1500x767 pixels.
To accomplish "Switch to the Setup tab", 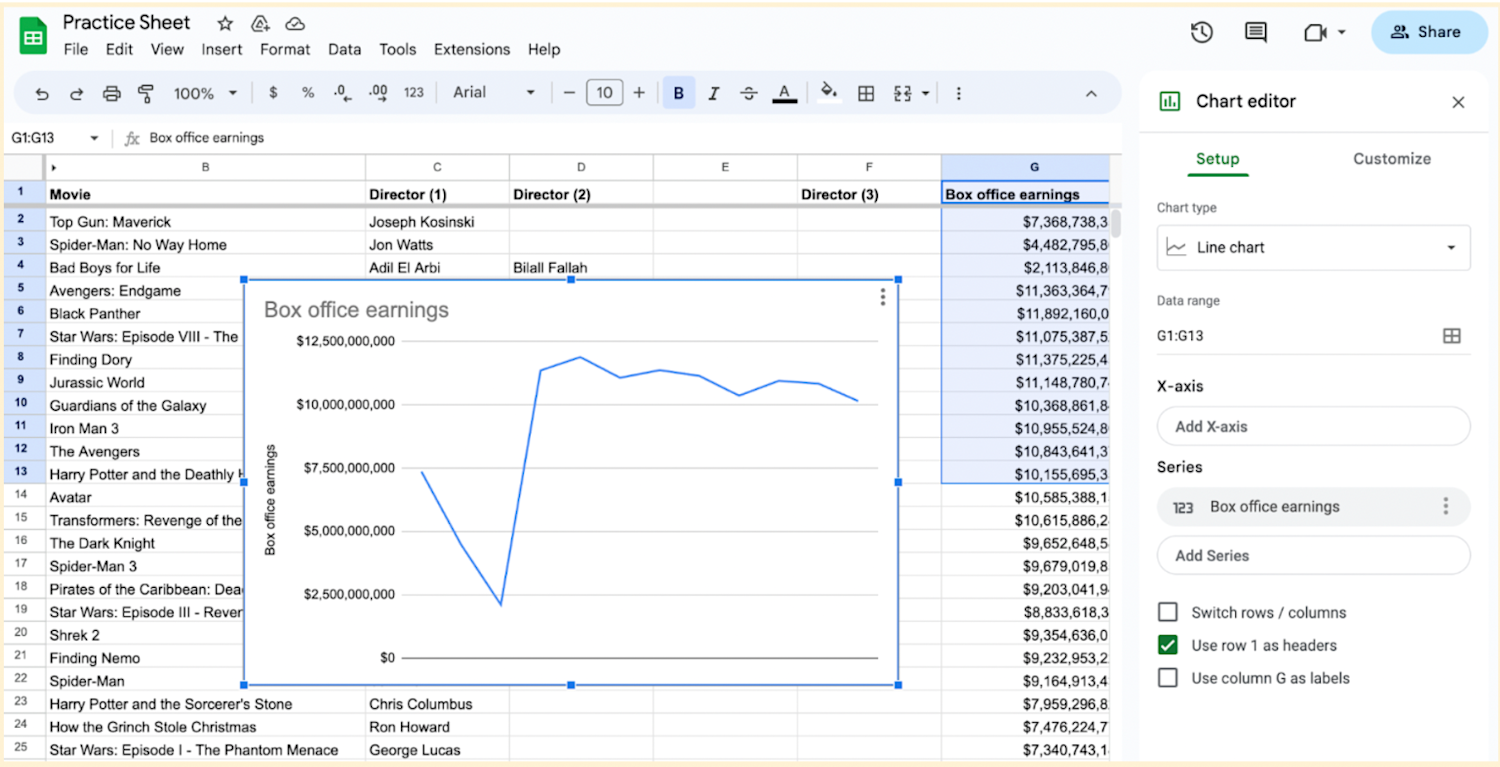I will (x=1217, y=159).
